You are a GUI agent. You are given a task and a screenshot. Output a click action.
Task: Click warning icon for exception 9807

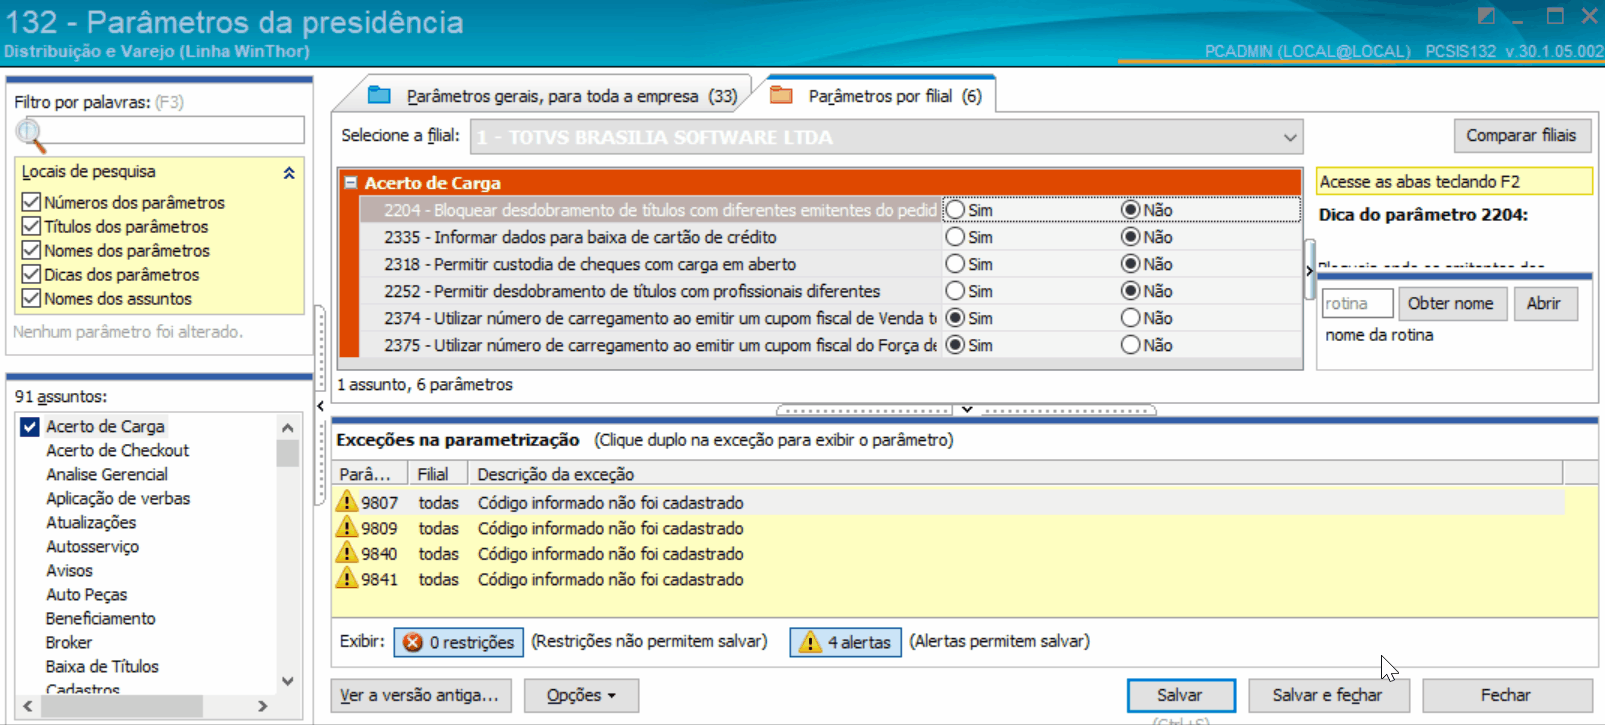click(346, 501)
